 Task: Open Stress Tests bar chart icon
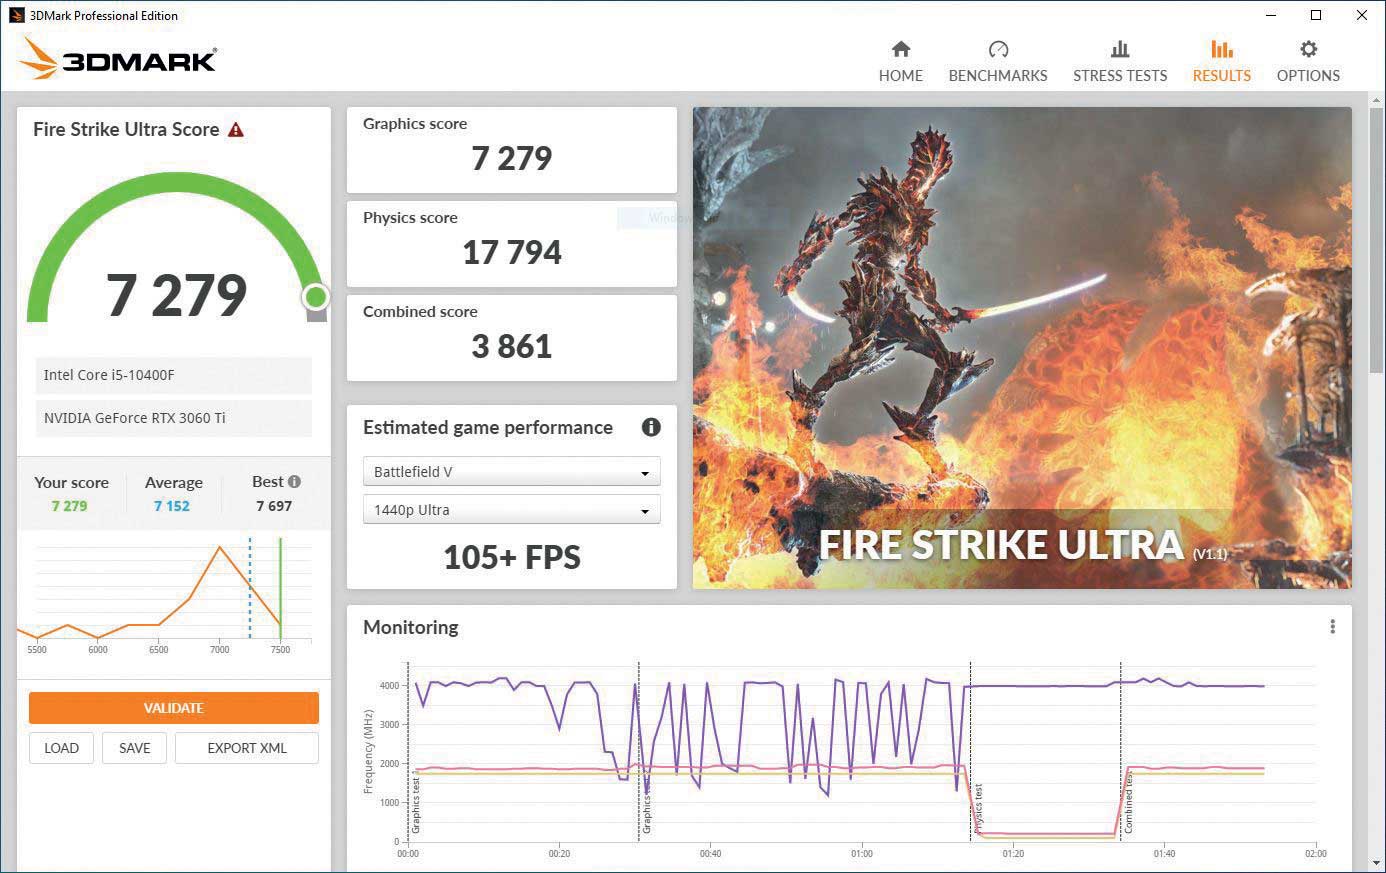click(x=1119, y=49)
